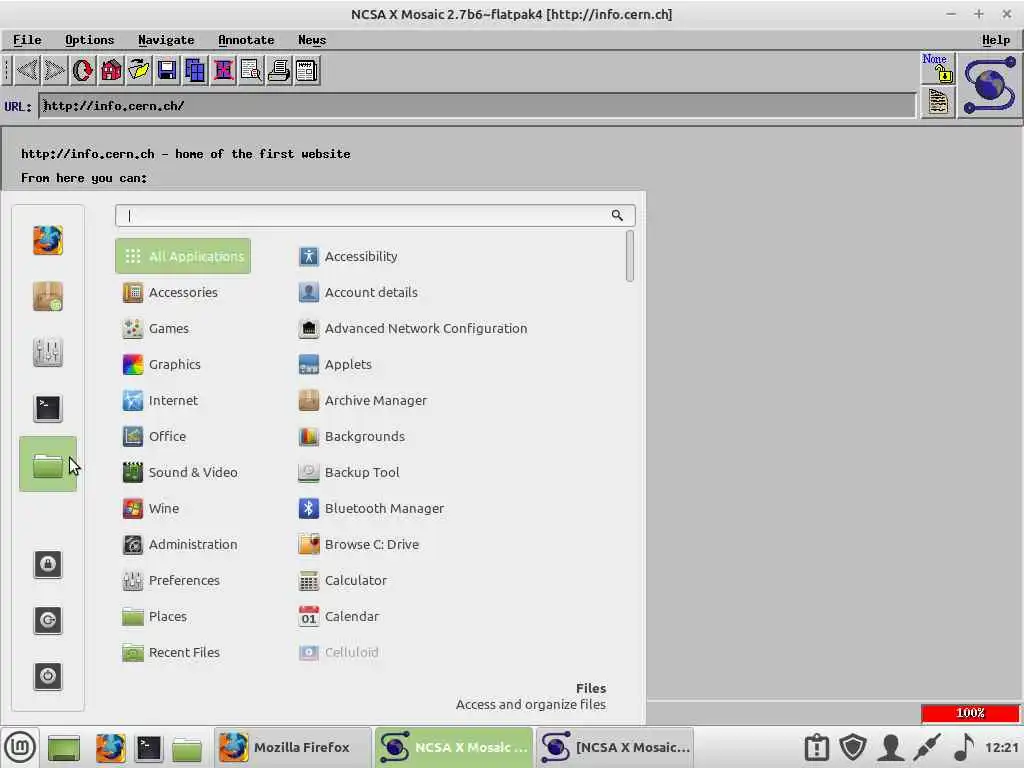1024x768 pixels.
Task: Open newsgroups with the newspaper icon
Action: tap(306, 70)
